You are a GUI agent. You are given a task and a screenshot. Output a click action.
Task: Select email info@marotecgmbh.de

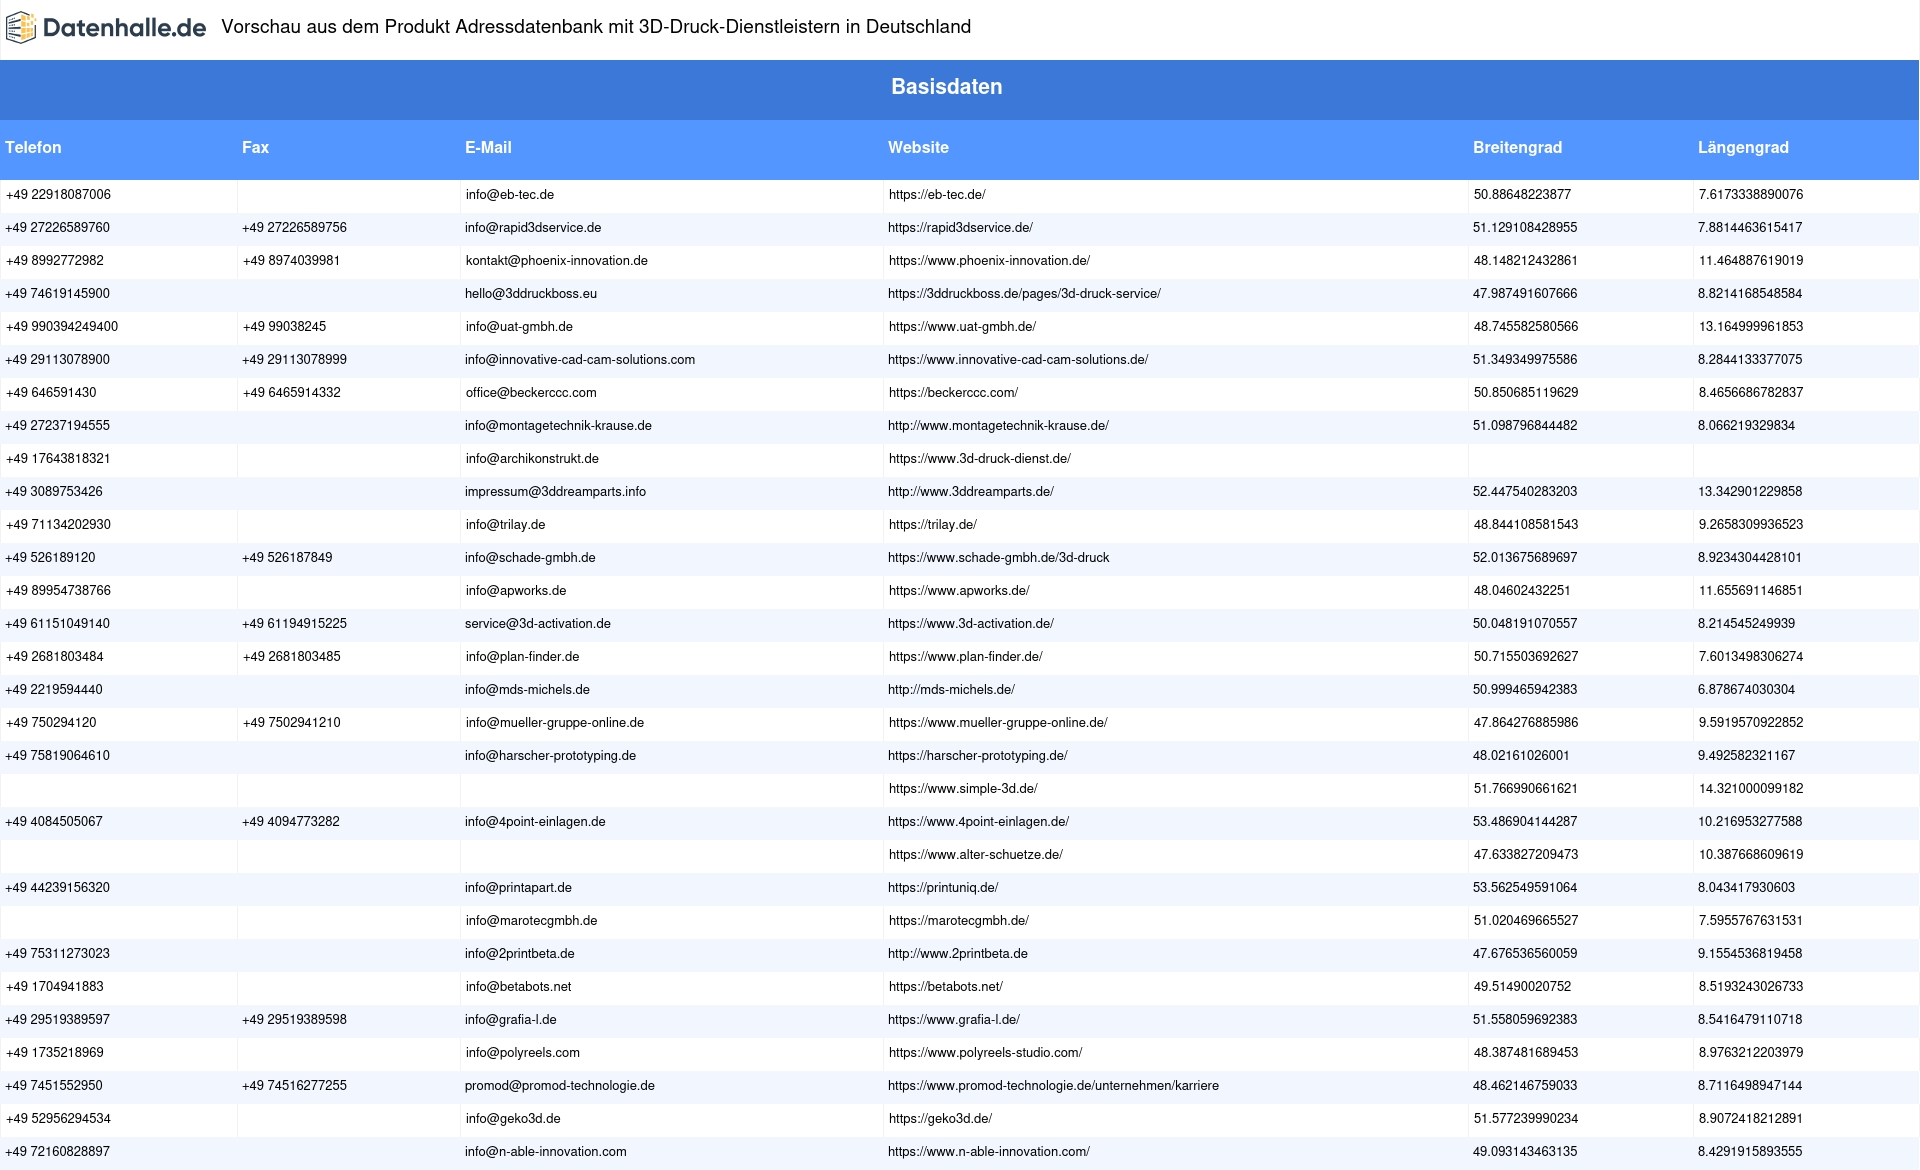(531, 921)
